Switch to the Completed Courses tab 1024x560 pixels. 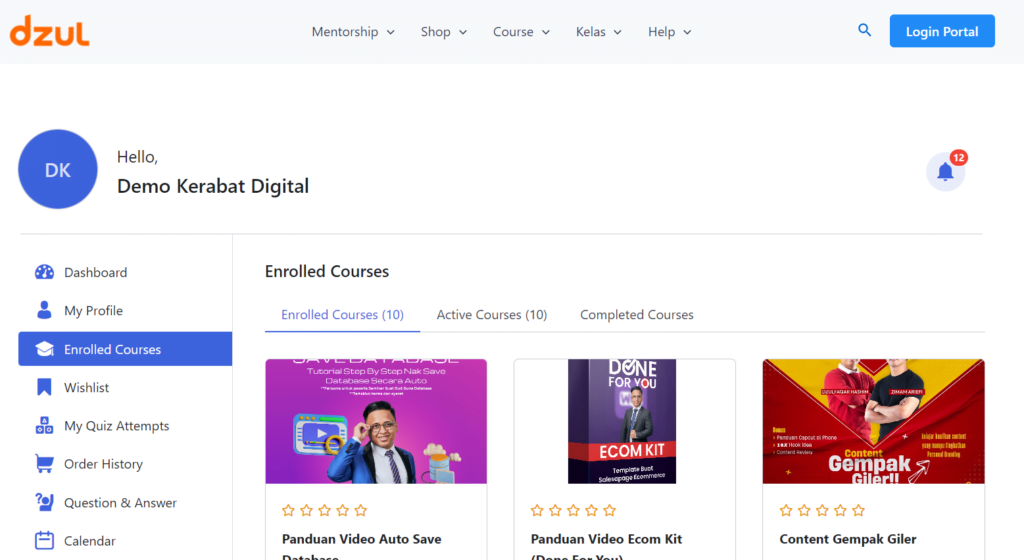click(636, 315)
